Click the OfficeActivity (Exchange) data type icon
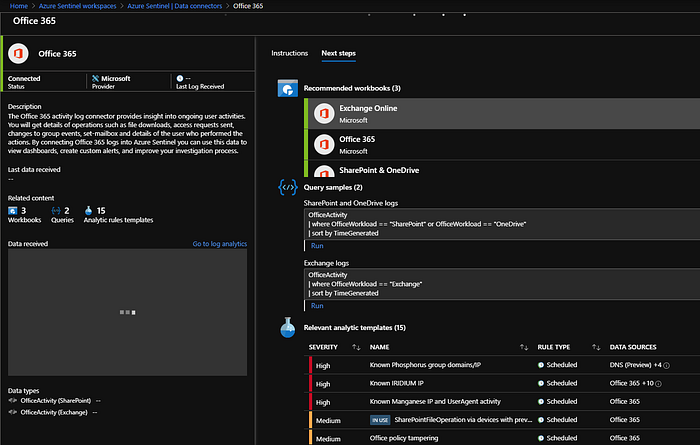The height and width of the screenshot is (445, 700). [x=12, y=412]
